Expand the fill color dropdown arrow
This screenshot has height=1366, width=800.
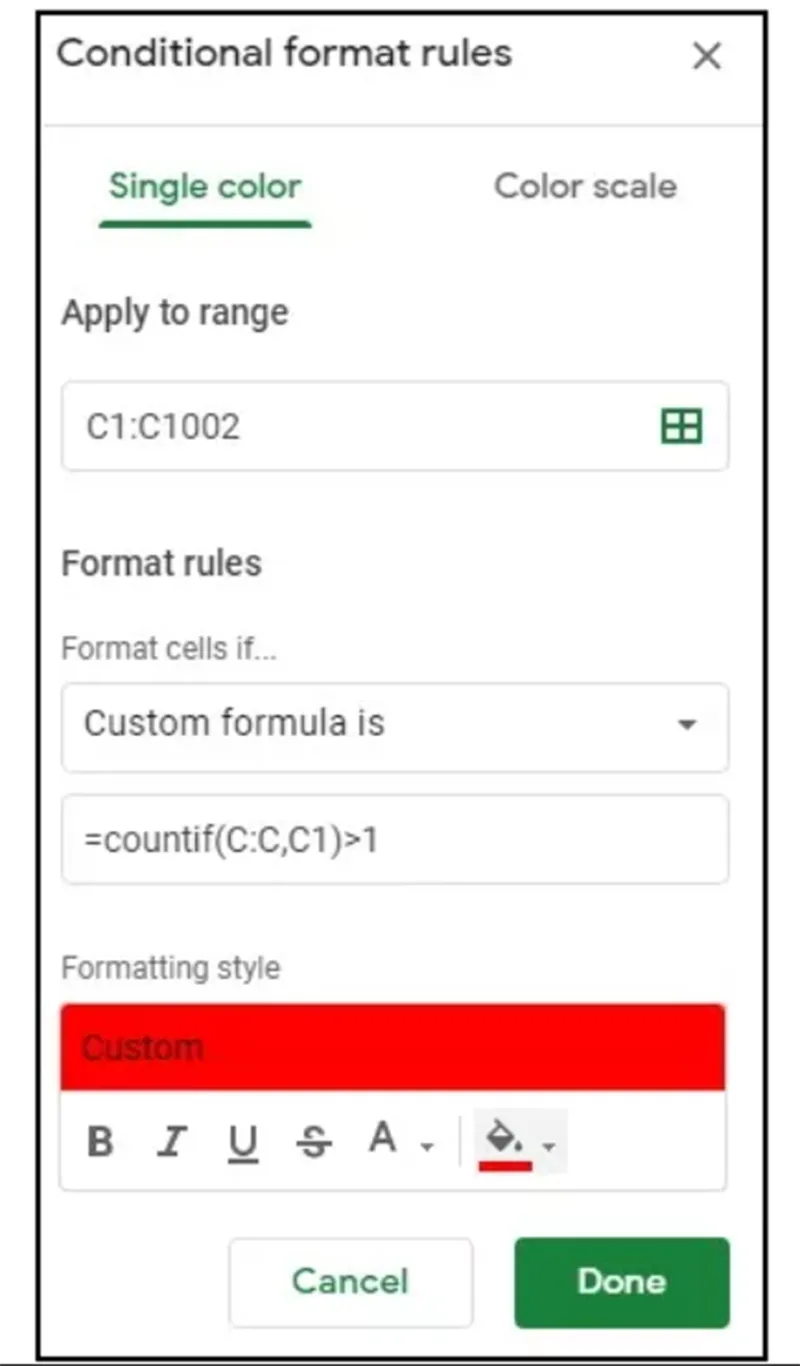[548, 1145]
